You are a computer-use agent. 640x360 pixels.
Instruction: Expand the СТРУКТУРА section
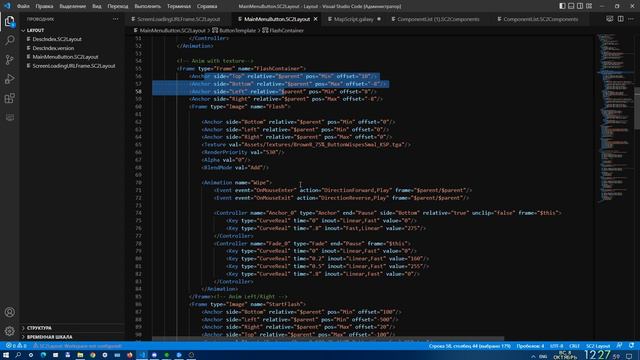39,328
